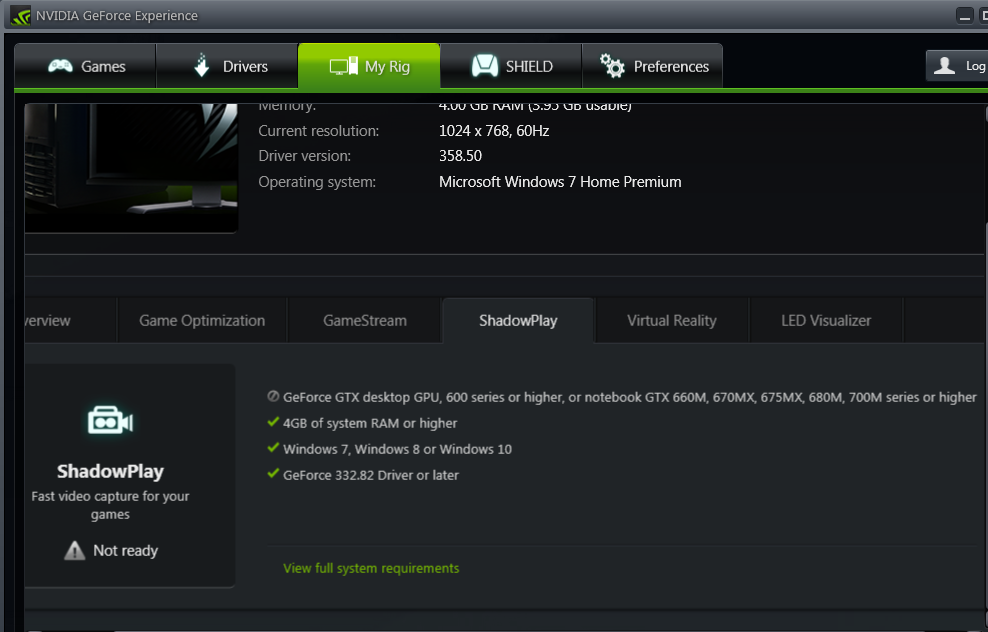This screenshot has height=632, width=988.
Task: Click the Games controller icon
Action: point(60,66)
